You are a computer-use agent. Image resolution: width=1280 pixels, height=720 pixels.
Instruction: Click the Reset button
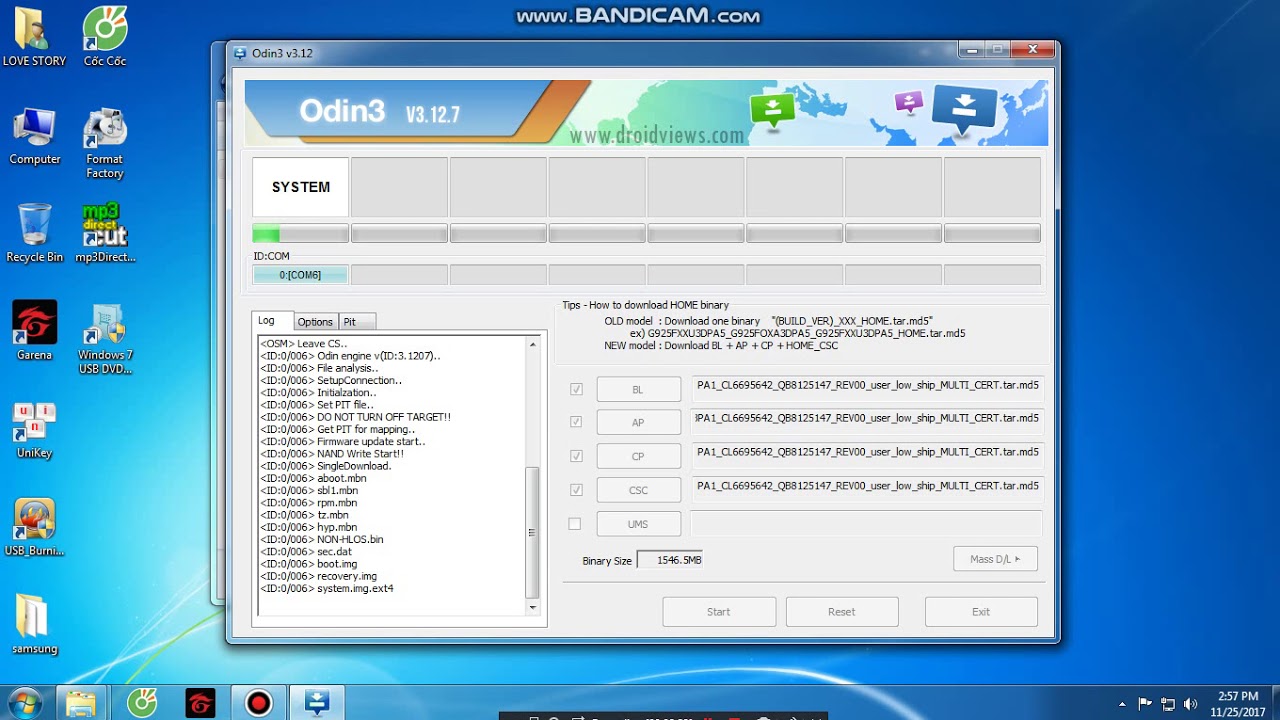pos(842,612)
